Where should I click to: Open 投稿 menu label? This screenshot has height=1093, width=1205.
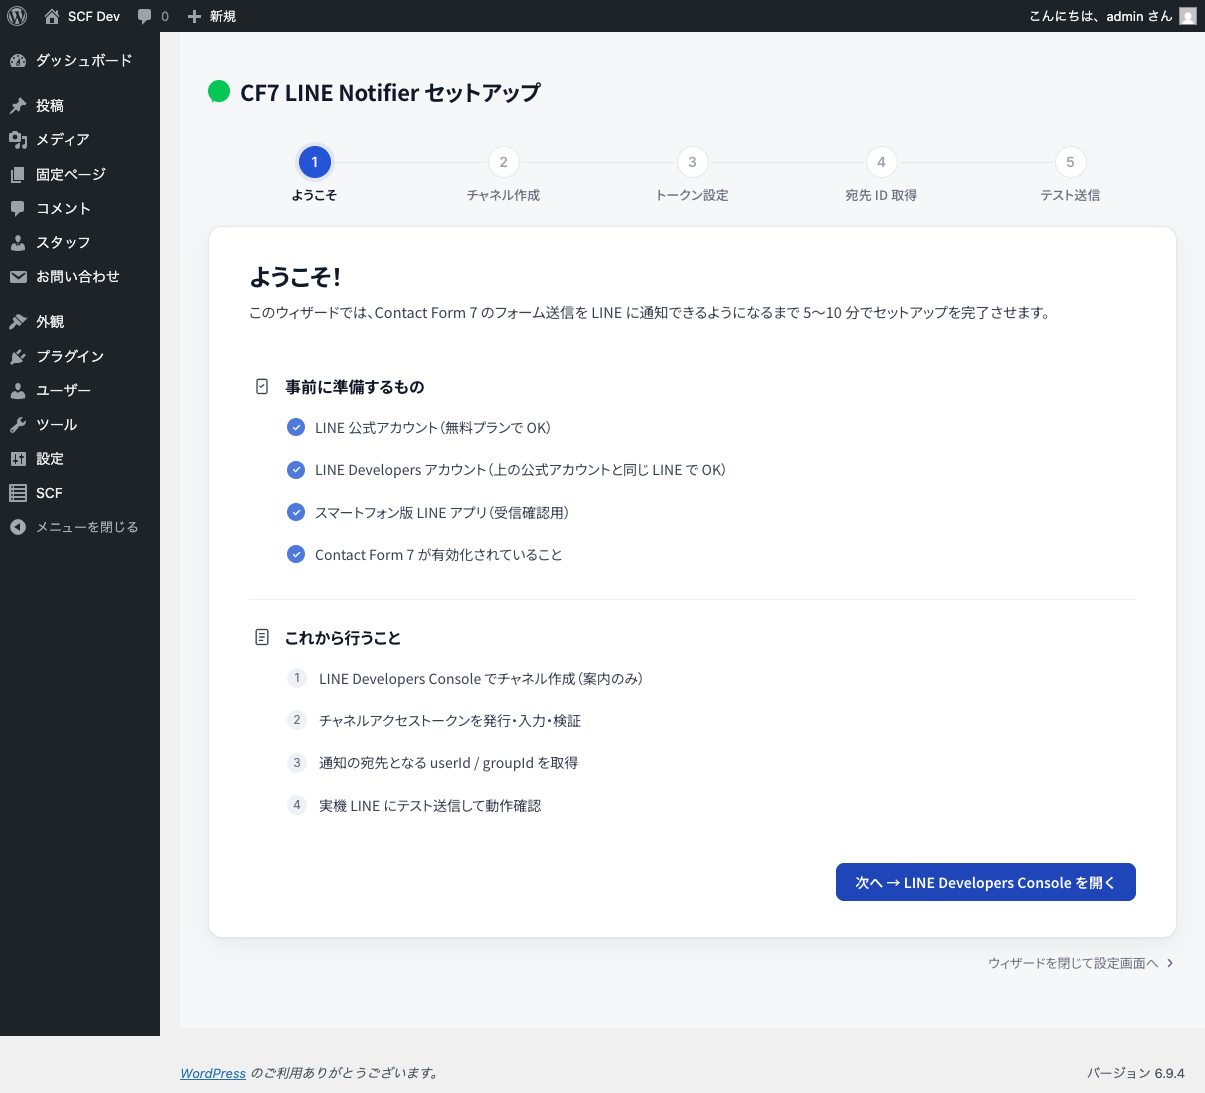pos(50,106)
